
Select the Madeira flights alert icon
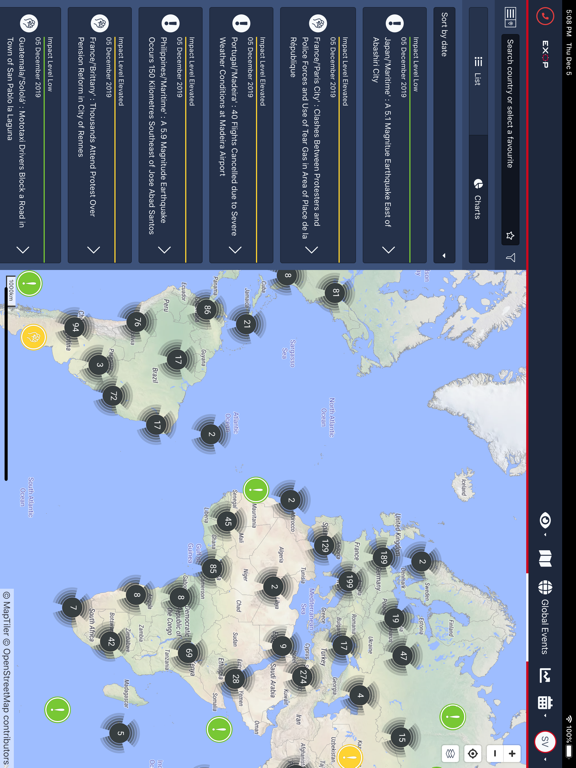click(x=241, y=23)
